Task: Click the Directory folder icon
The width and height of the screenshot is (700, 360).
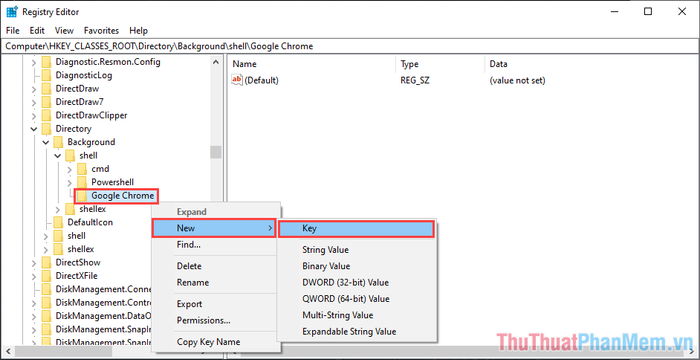Action: (x=46, y=129)
